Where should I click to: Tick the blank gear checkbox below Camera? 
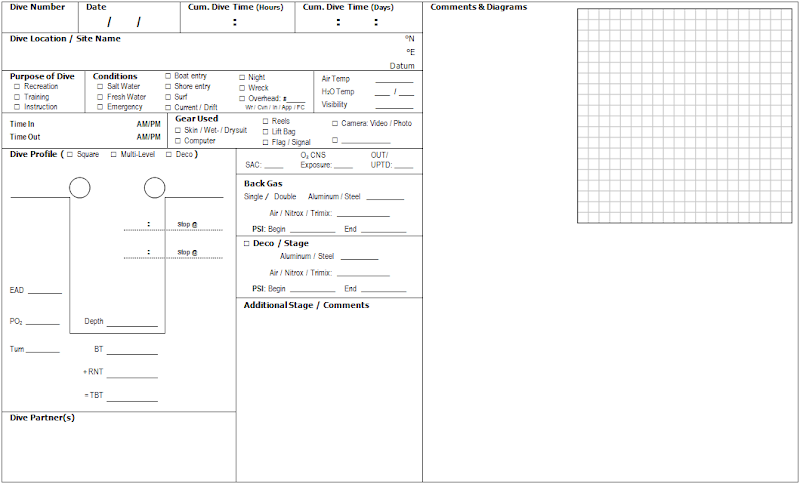[335, 140]
